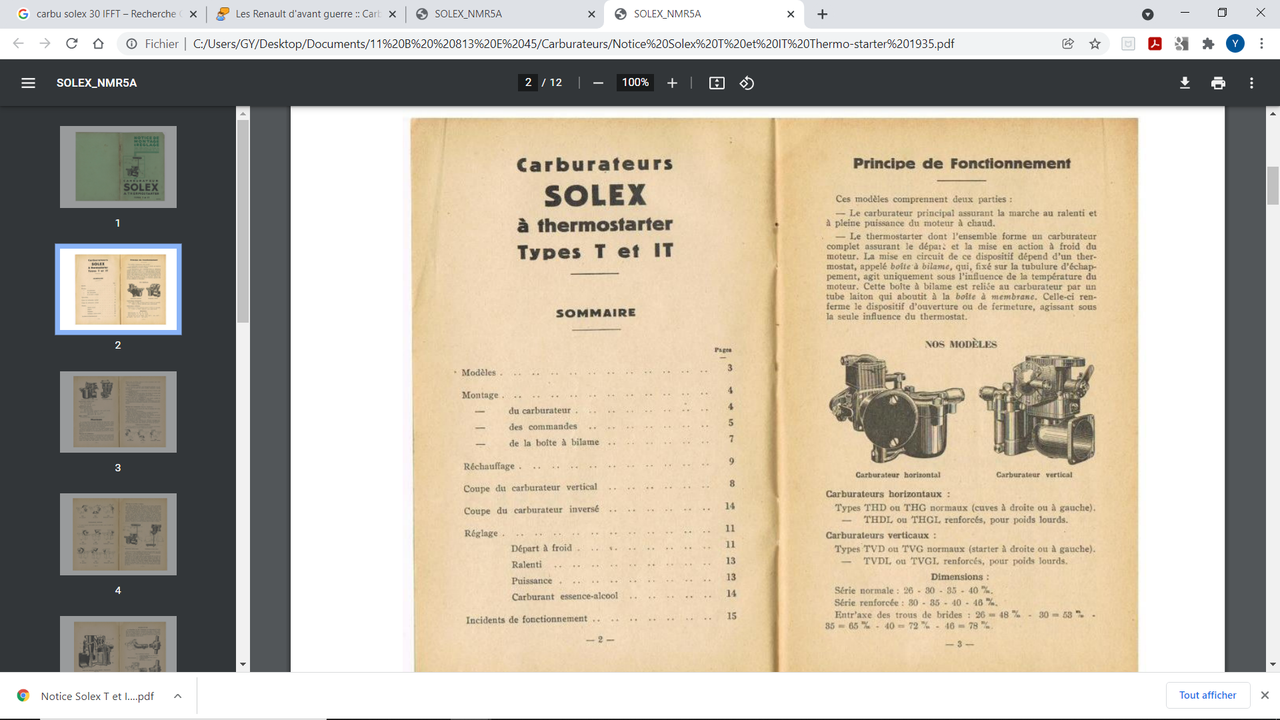Share this page icon
The image size is (1280, 720).
click(1068, 44)
